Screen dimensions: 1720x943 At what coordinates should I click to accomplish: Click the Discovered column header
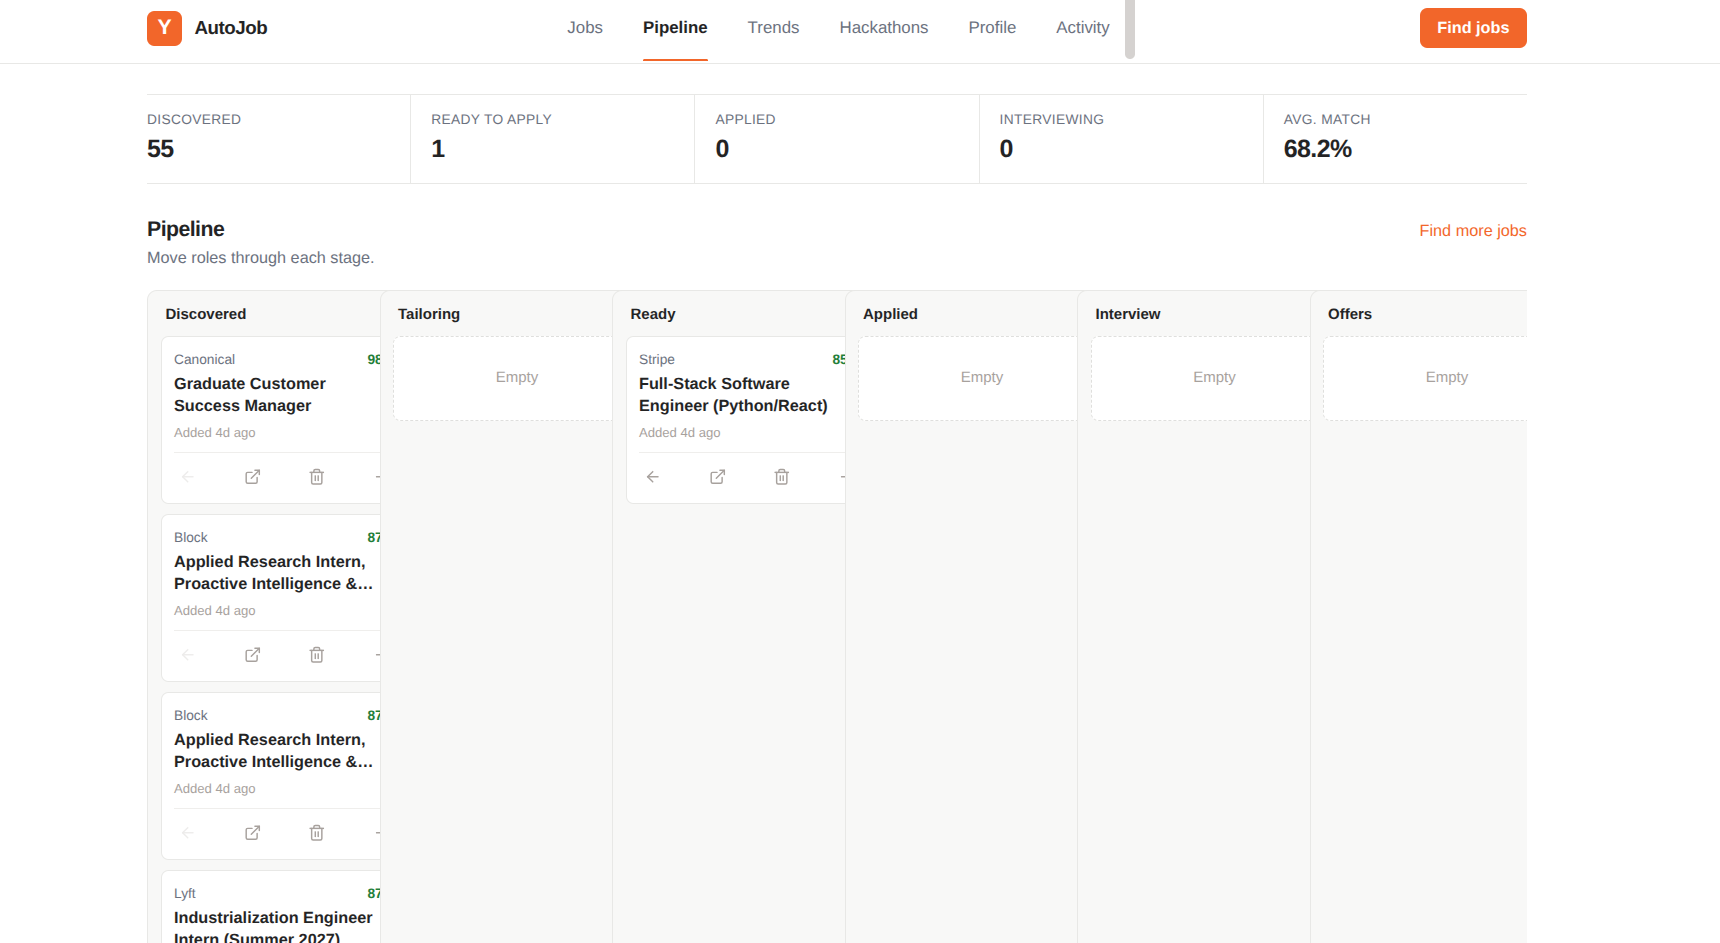206,314
